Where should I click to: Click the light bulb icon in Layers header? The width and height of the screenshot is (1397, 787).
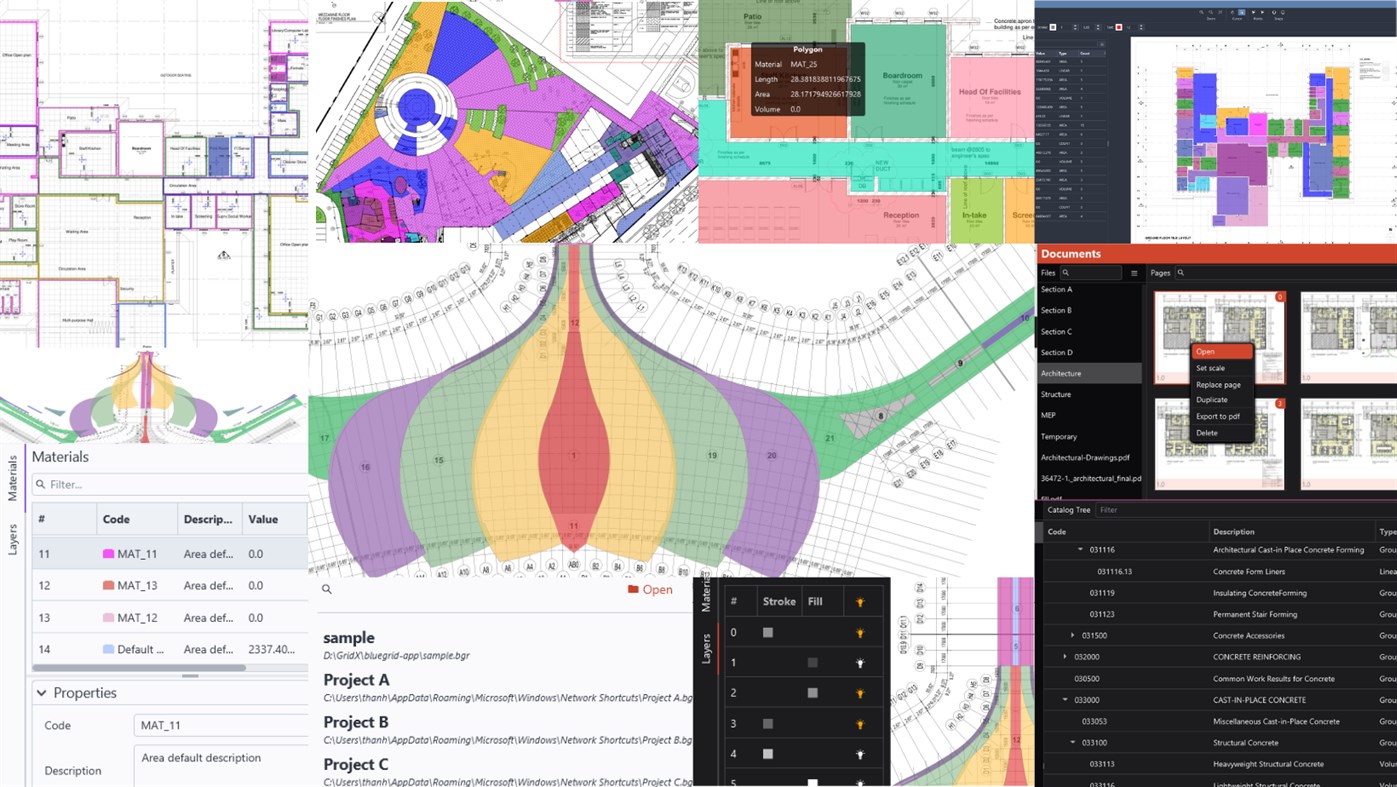click(859, 602)
